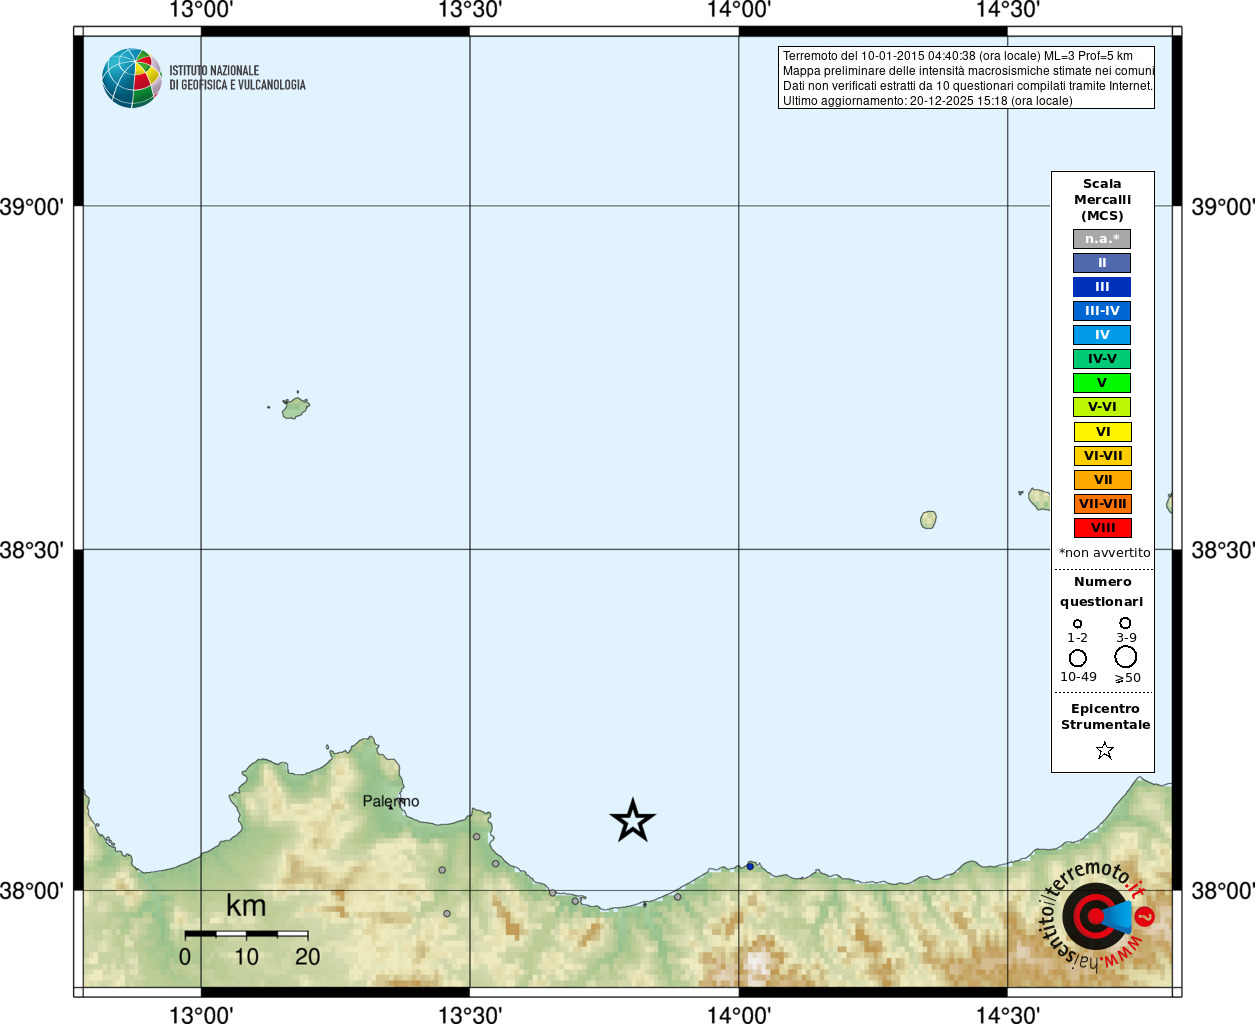This screenshot has height=1024, width=1255.
Task: Select the red VIII intensity swatch
Action: (1102, 528)
